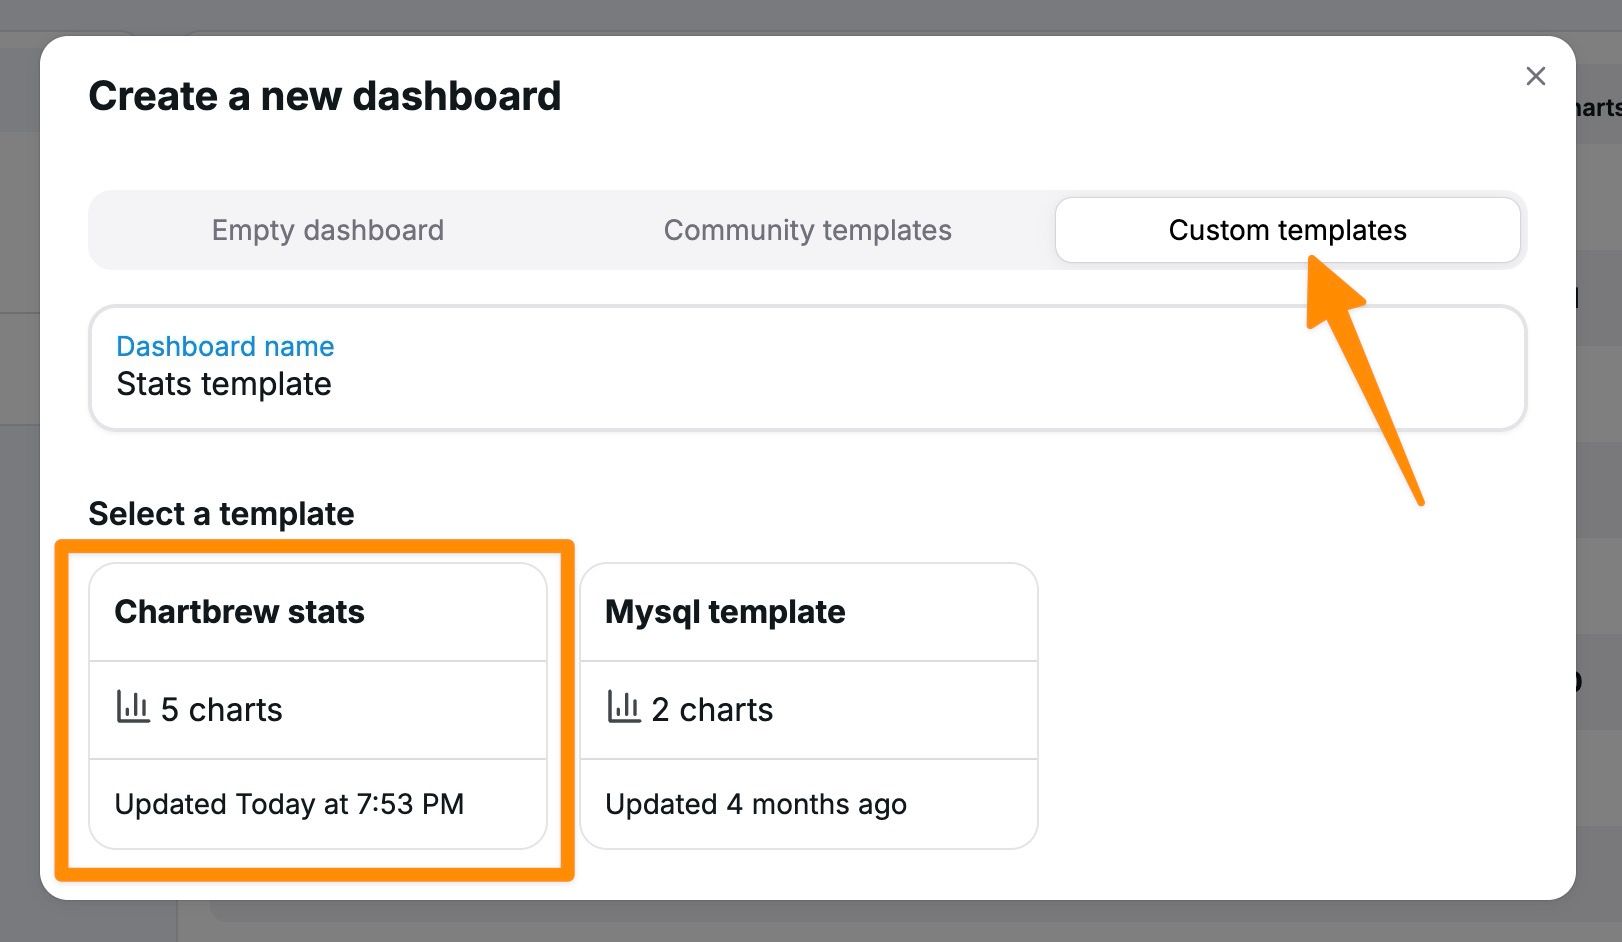Switch to the Empty dashboard tab
The image size is (1622, 942).
point(328,230)
